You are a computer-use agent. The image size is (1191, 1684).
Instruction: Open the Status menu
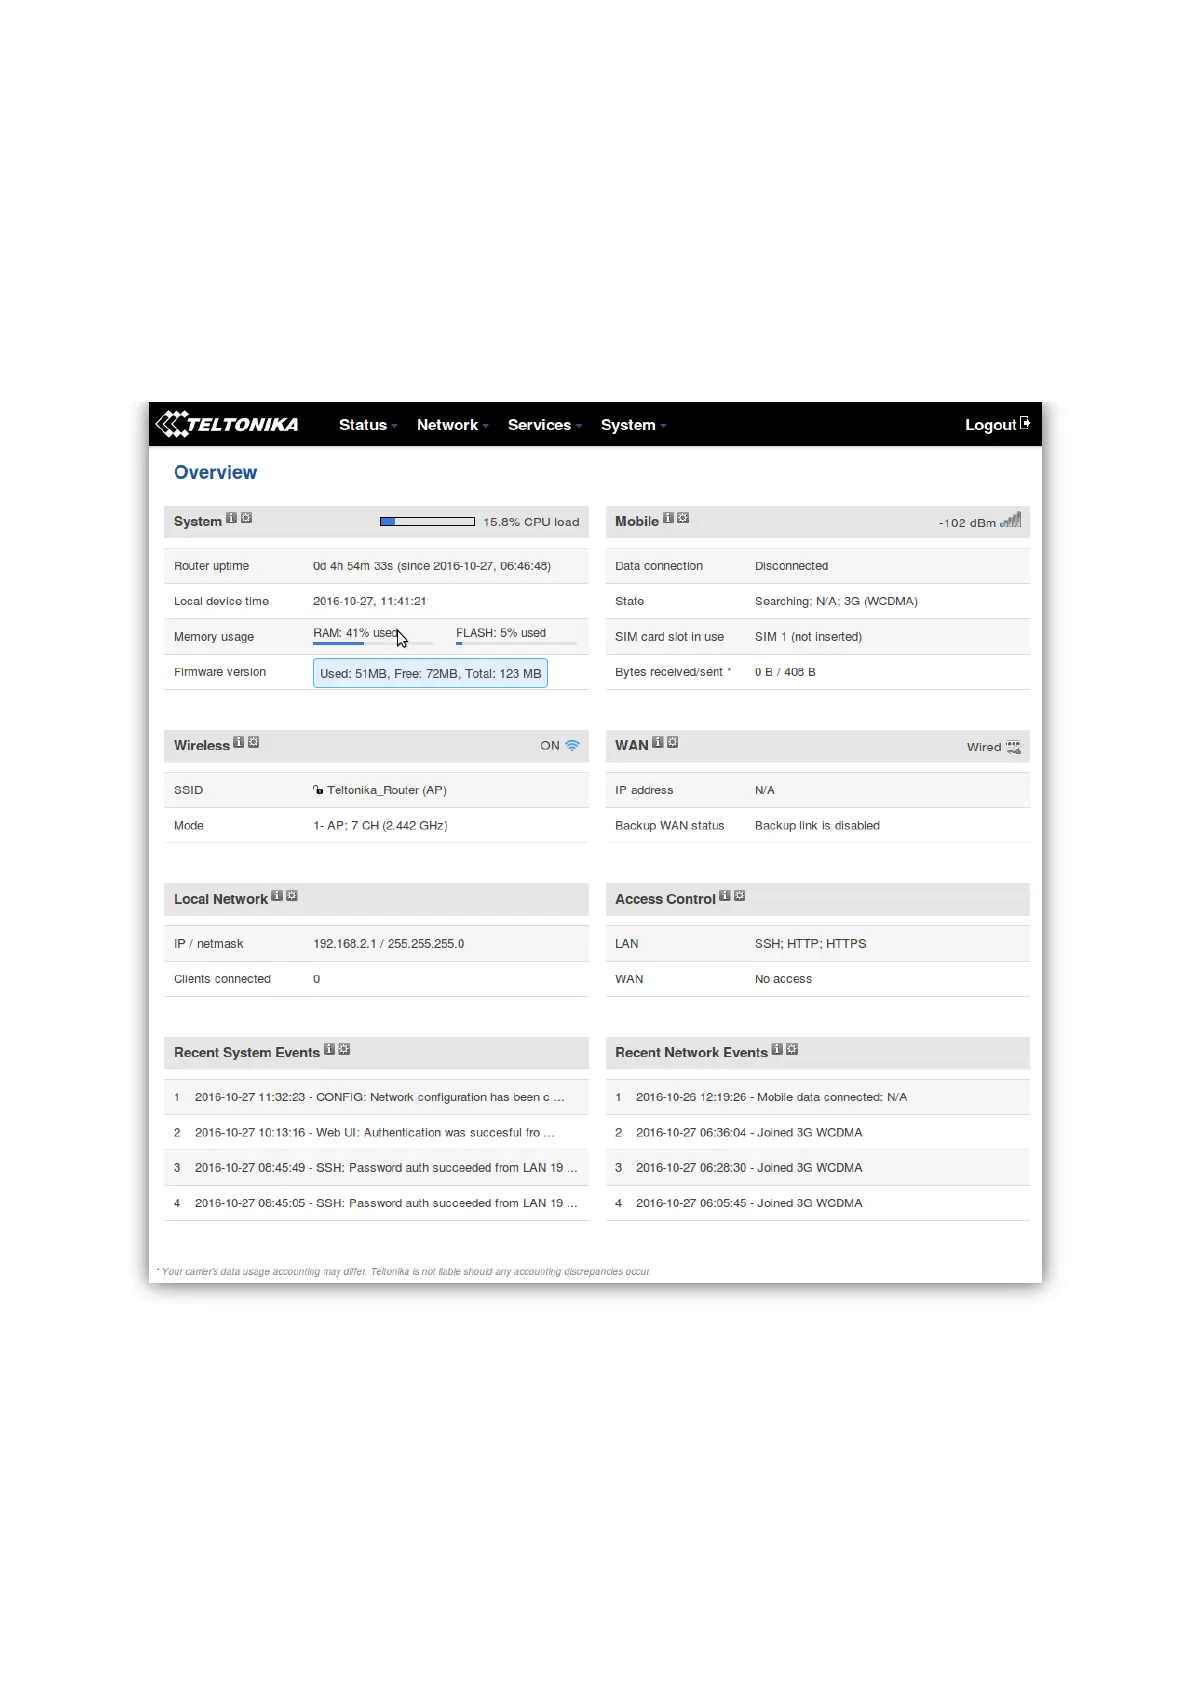(x=368, y=425)
